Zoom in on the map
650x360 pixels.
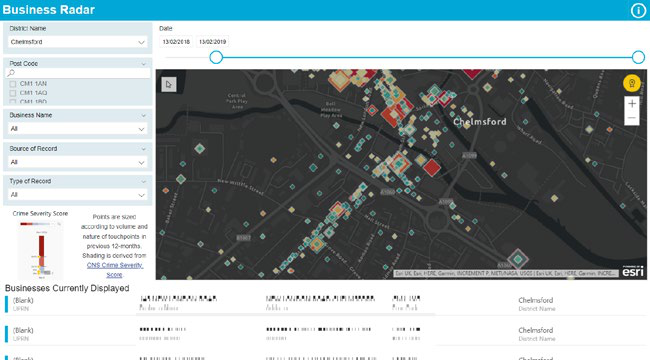[x=632, y=104]
